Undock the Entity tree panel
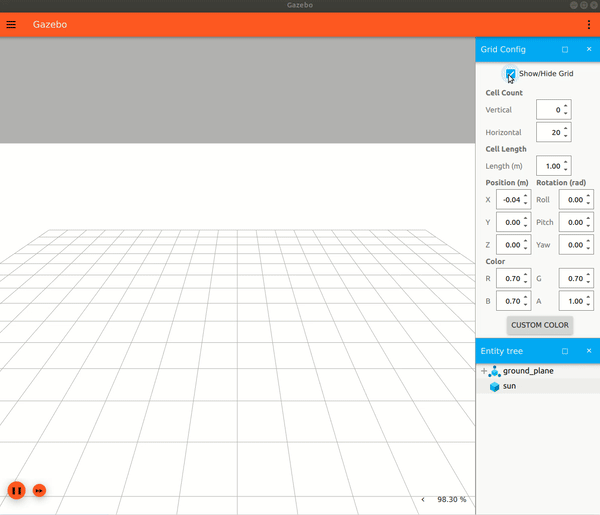 coord(565,351)
